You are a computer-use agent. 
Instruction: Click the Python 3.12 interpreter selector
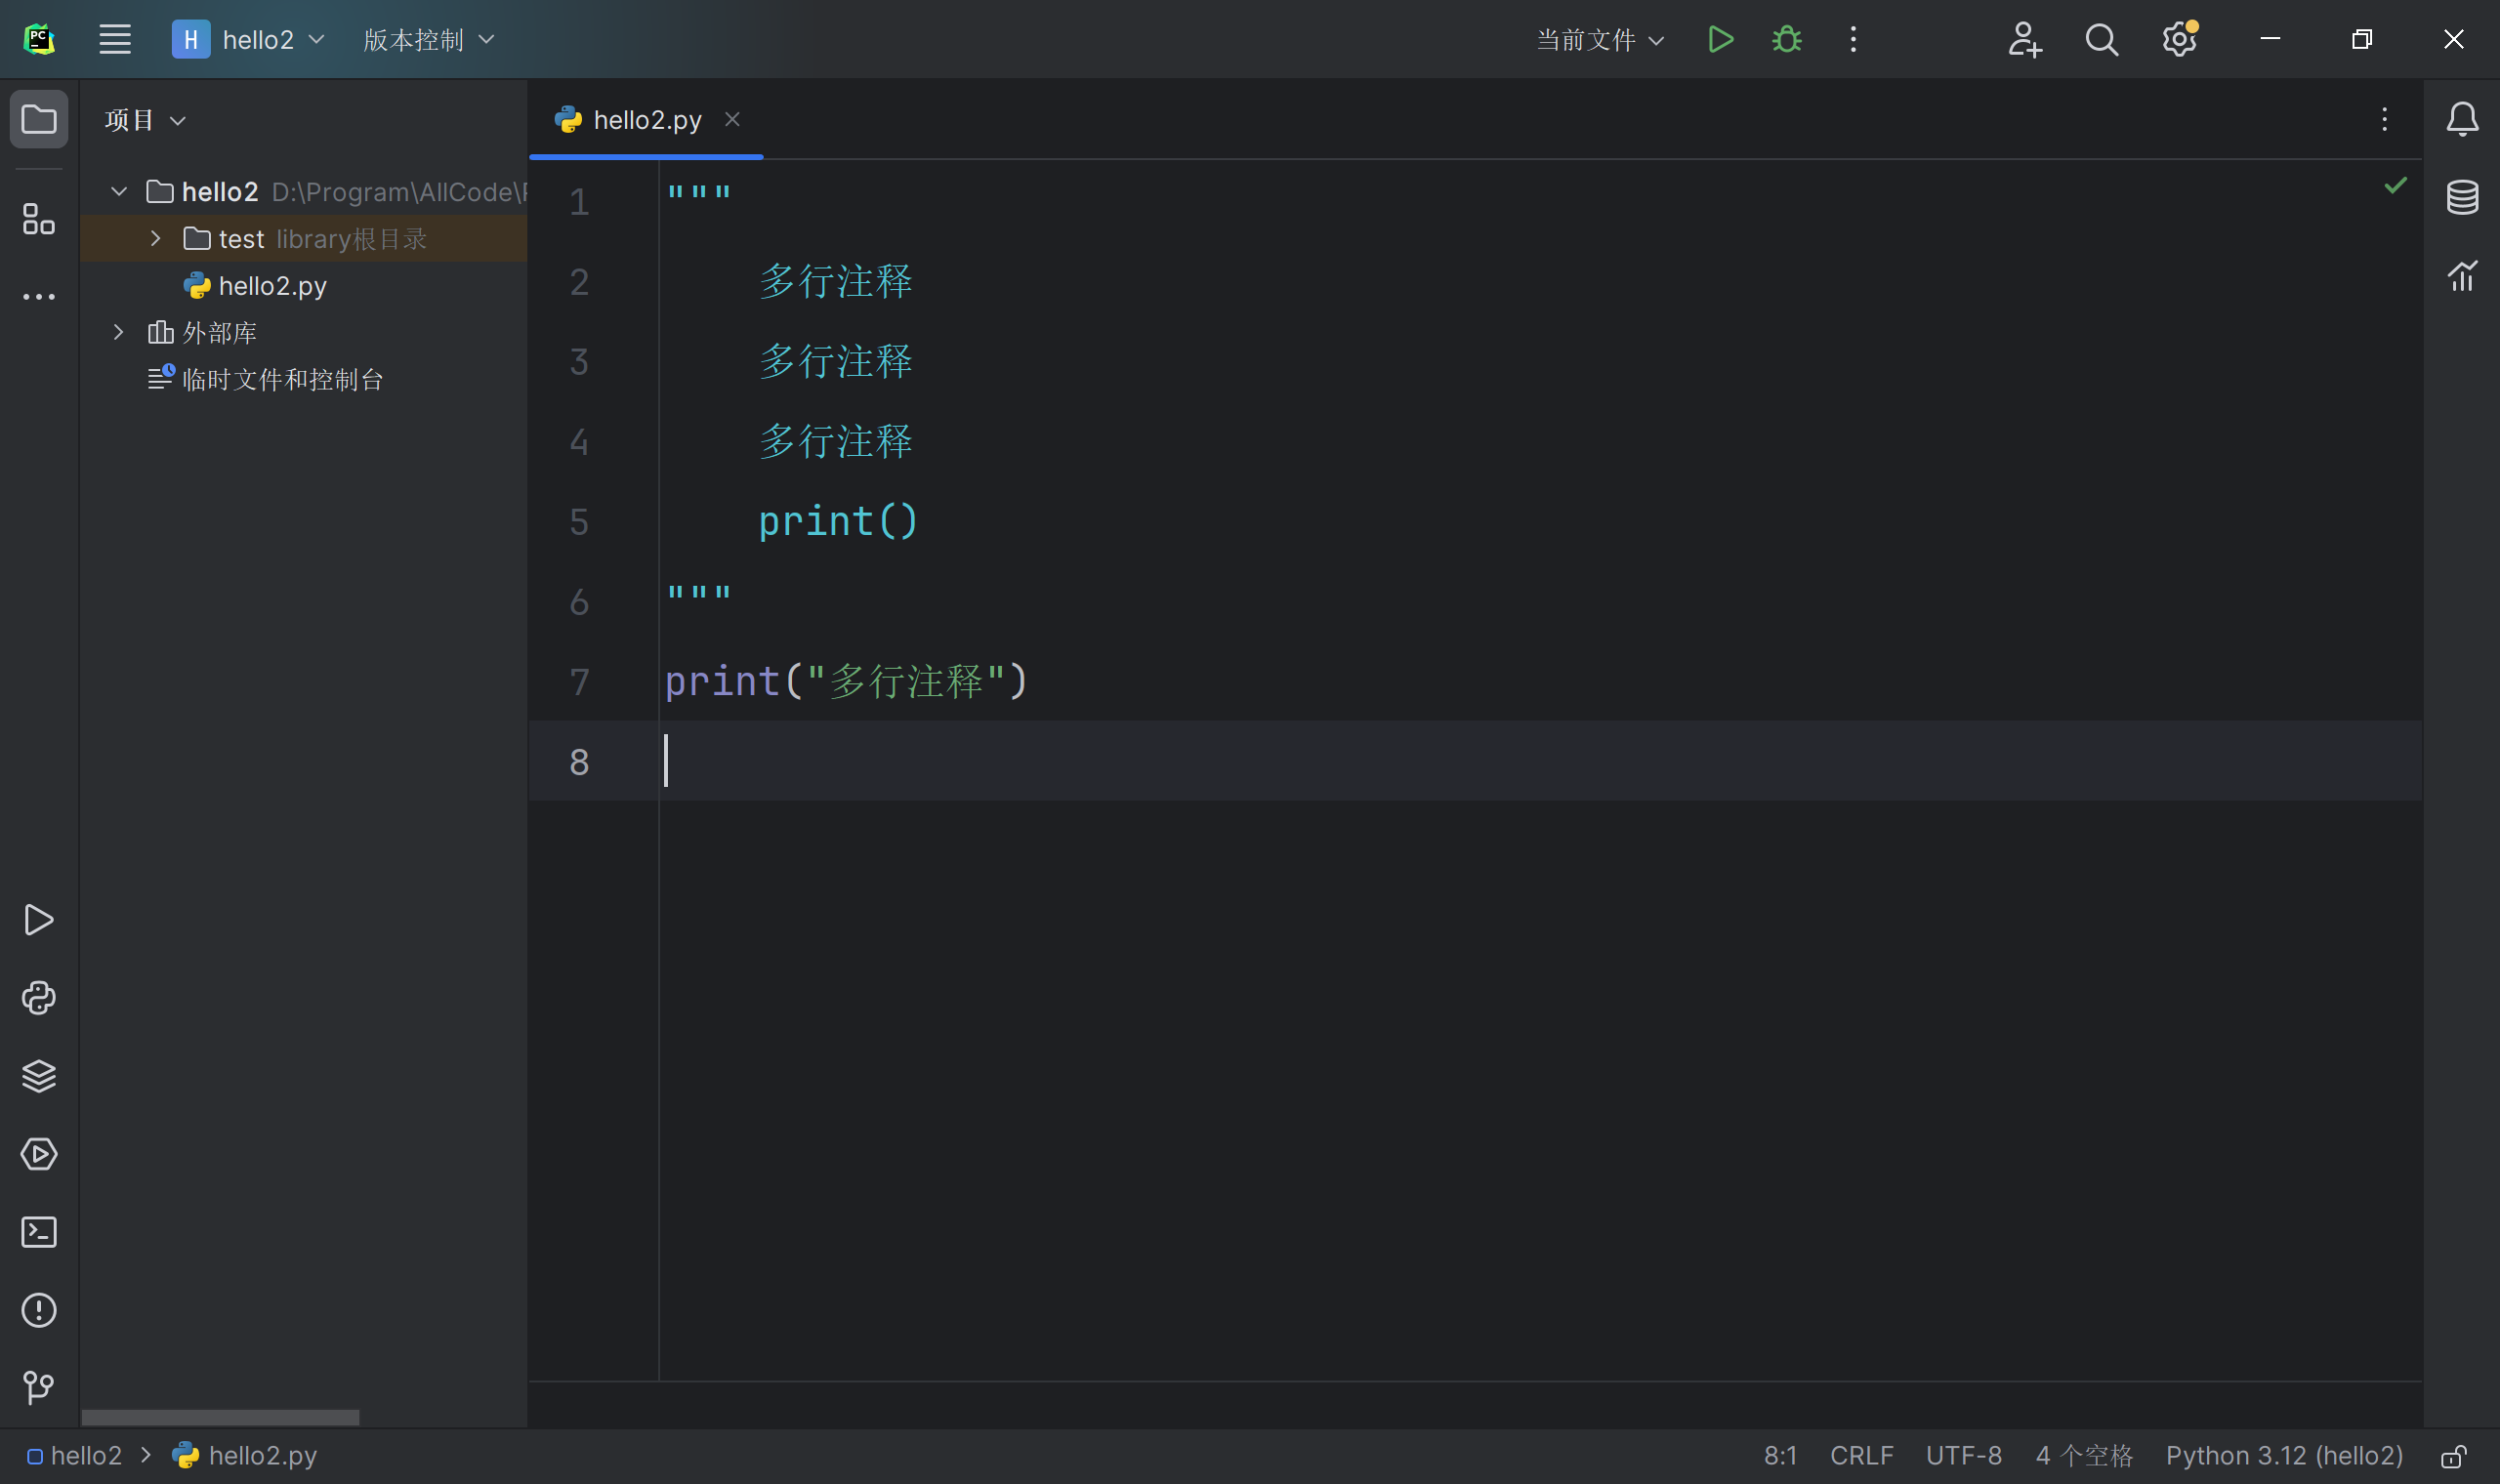(x=2284, y=1456)
